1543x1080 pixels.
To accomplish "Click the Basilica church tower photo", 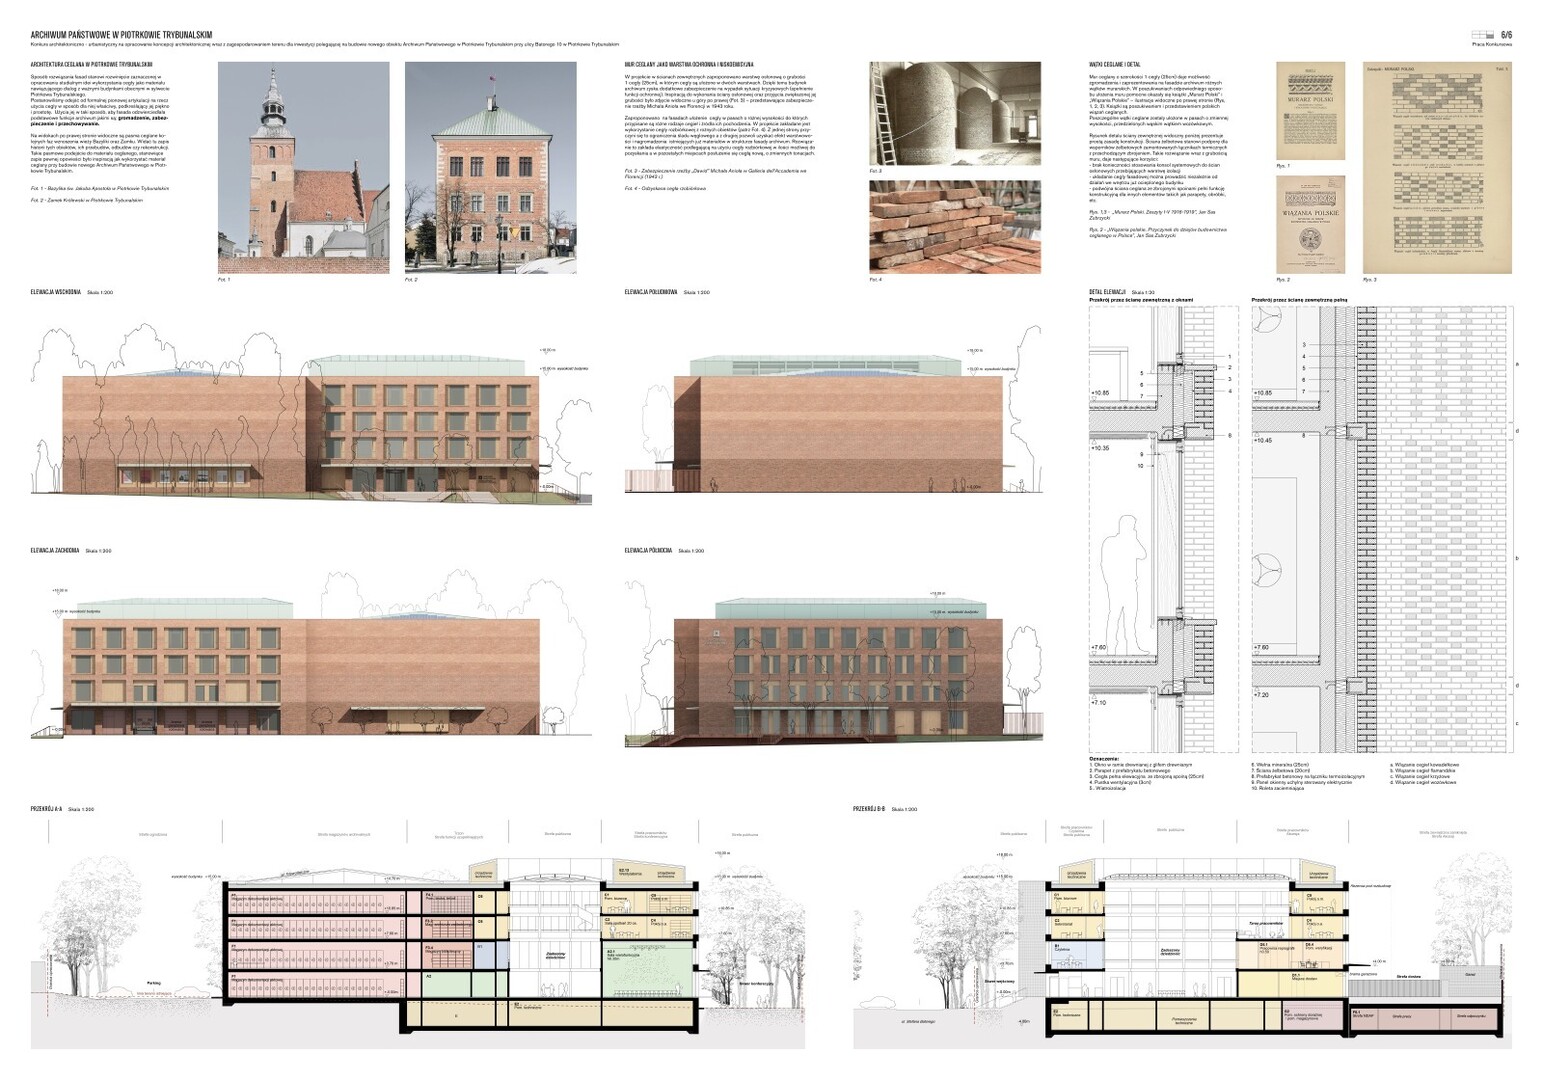I will point(303,167).
